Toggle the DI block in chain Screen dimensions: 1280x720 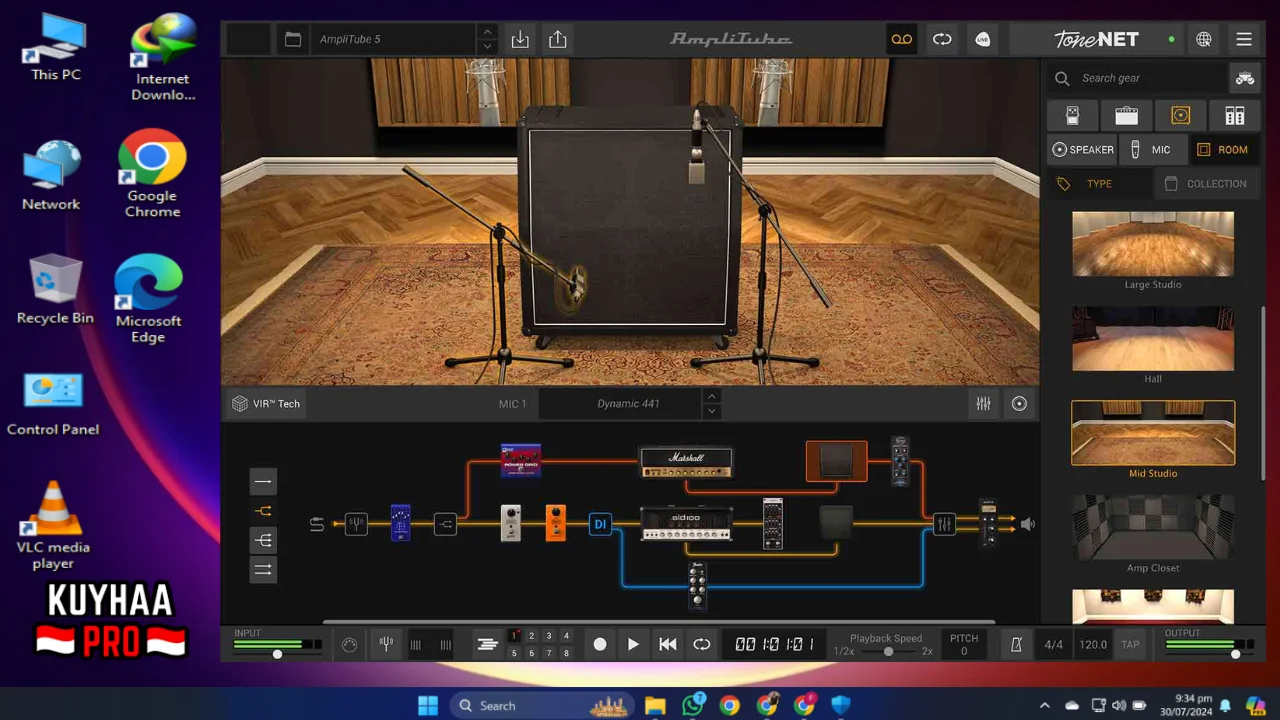(600, 523)
